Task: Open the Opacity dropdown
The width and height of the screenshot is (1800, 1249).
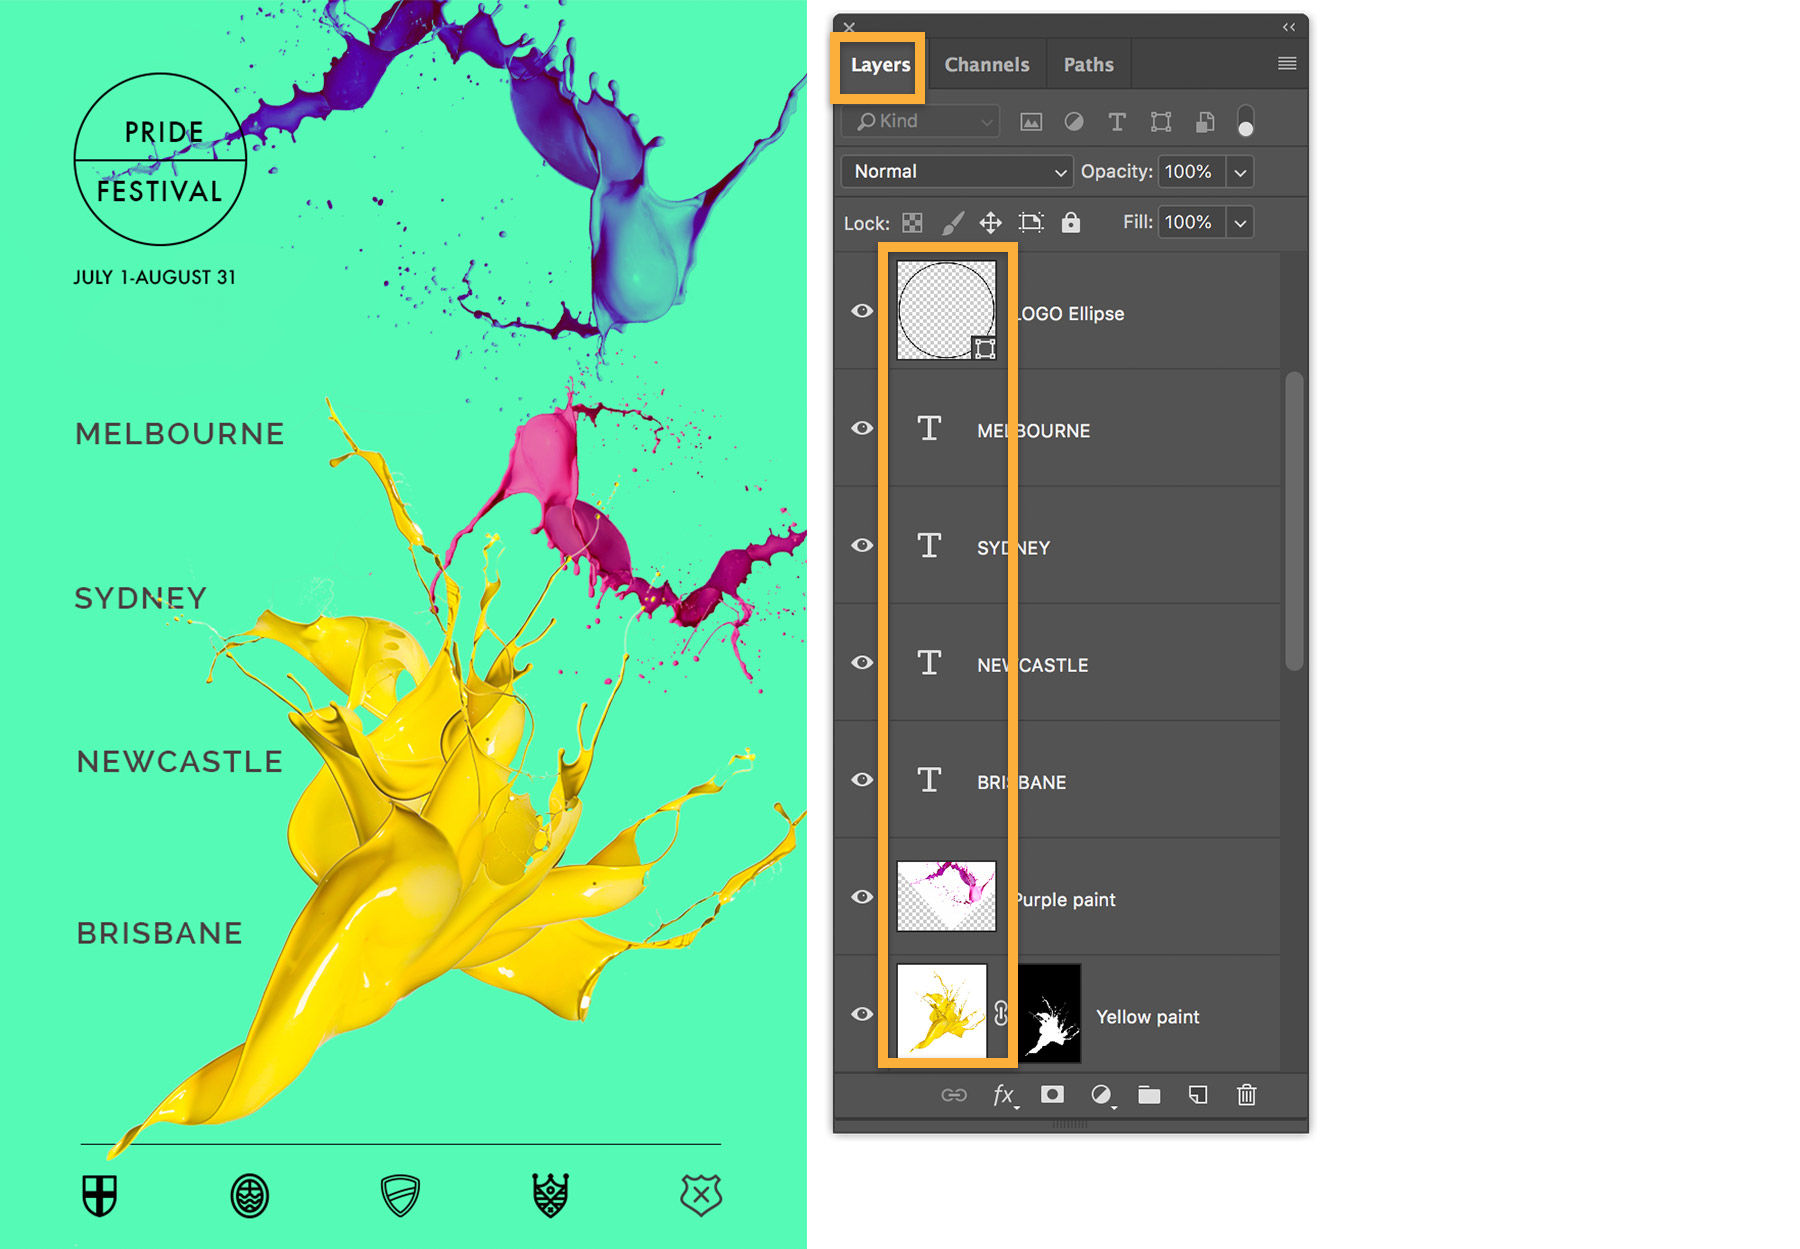Action: [x=1239, y=171]
